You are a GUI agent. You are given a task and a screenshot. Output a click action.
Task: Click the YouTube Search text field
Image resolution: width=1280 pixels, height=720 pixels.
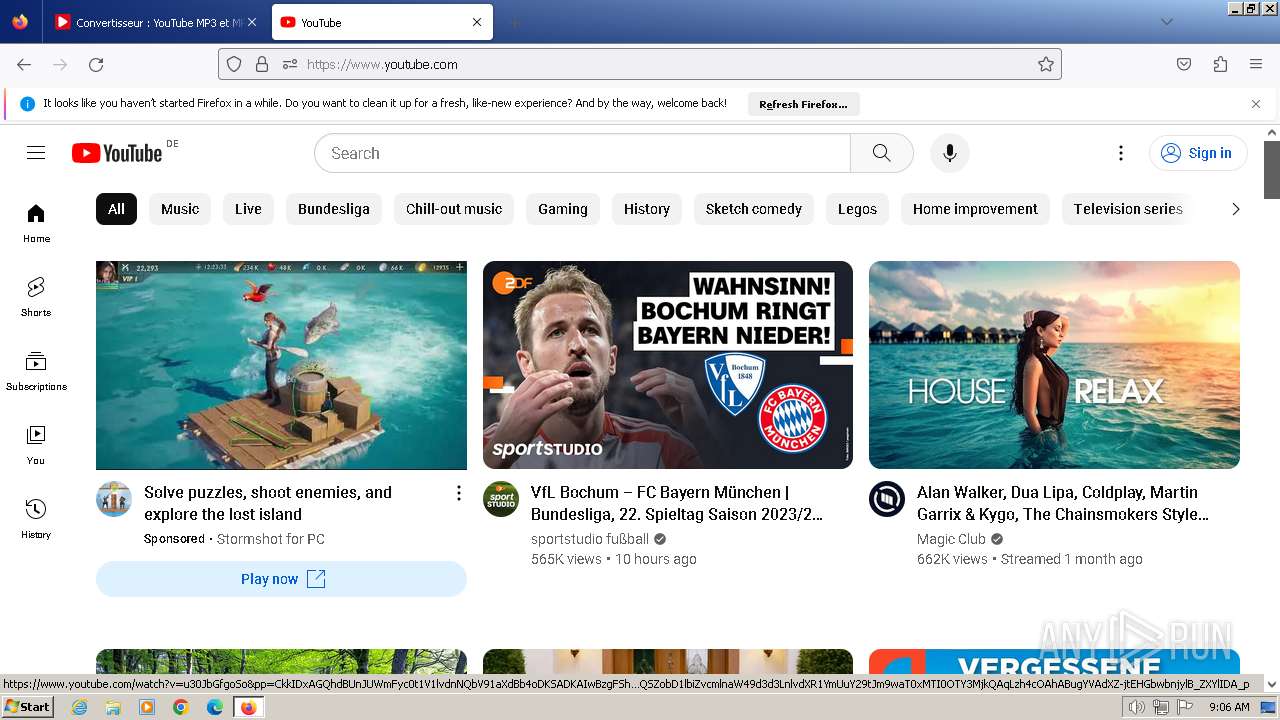coord(582,153)
